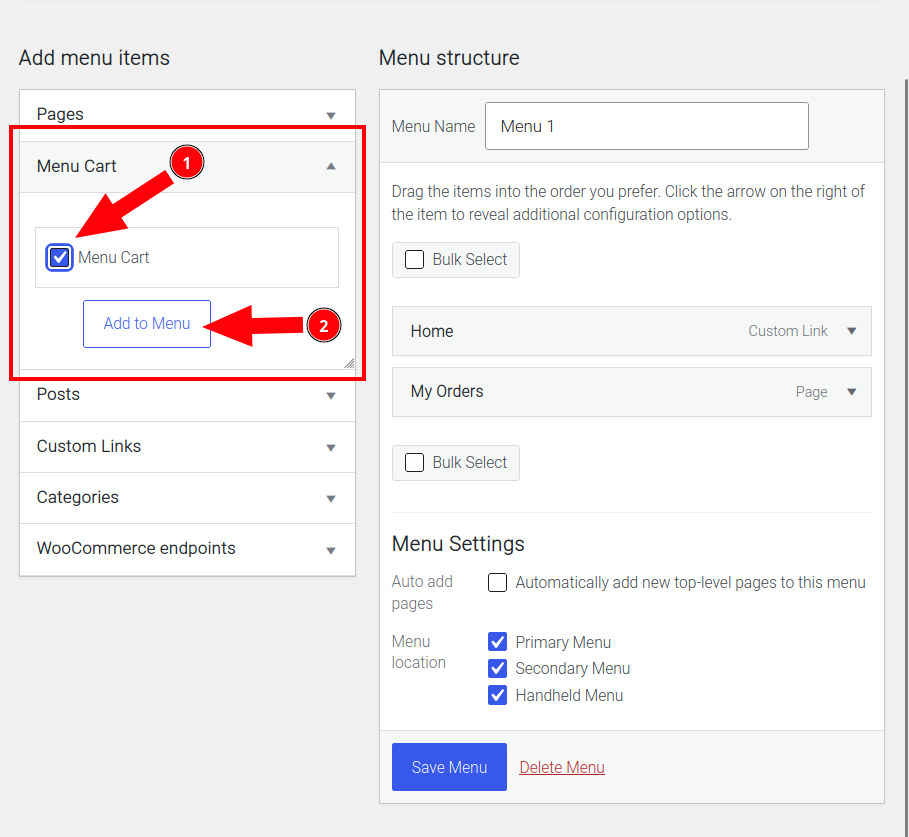Open the WooCommerce endpoints arrow icon
The height and width of the screenshot is (837, 909).
click(x=331, y=550)
